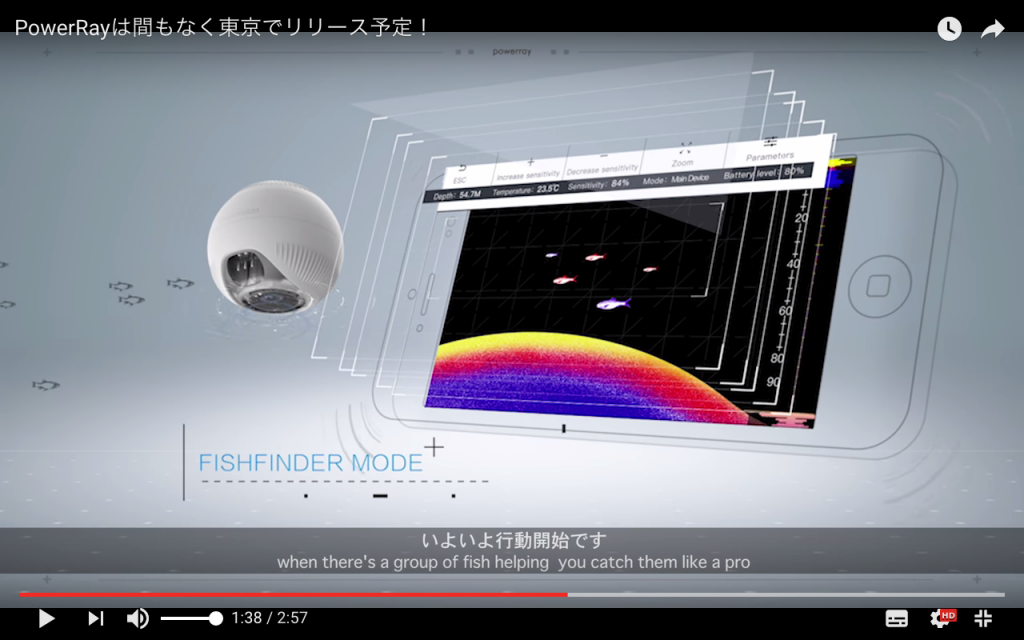Click the red playhead on progress bar

point(567,594)
